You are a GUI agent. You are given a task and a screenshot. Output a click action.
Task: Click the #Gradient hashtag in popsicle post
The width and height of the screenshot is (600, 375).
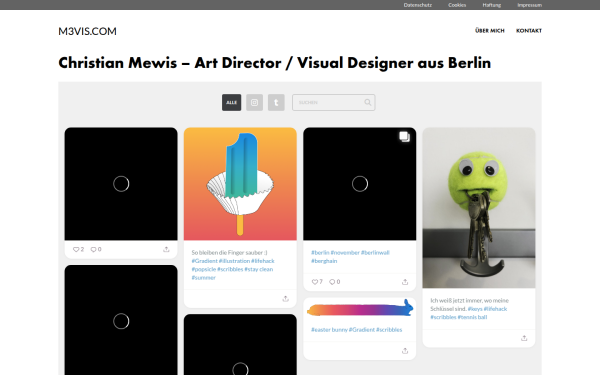click(204, 261)
